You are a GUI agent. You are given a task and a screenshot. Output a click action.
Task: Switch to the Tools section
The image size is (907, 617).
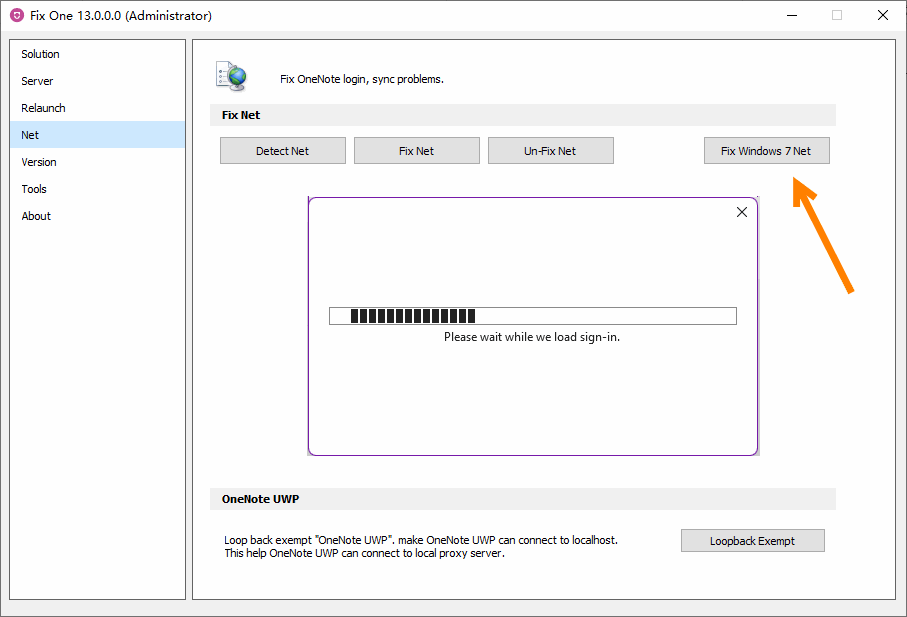point(97,189)
